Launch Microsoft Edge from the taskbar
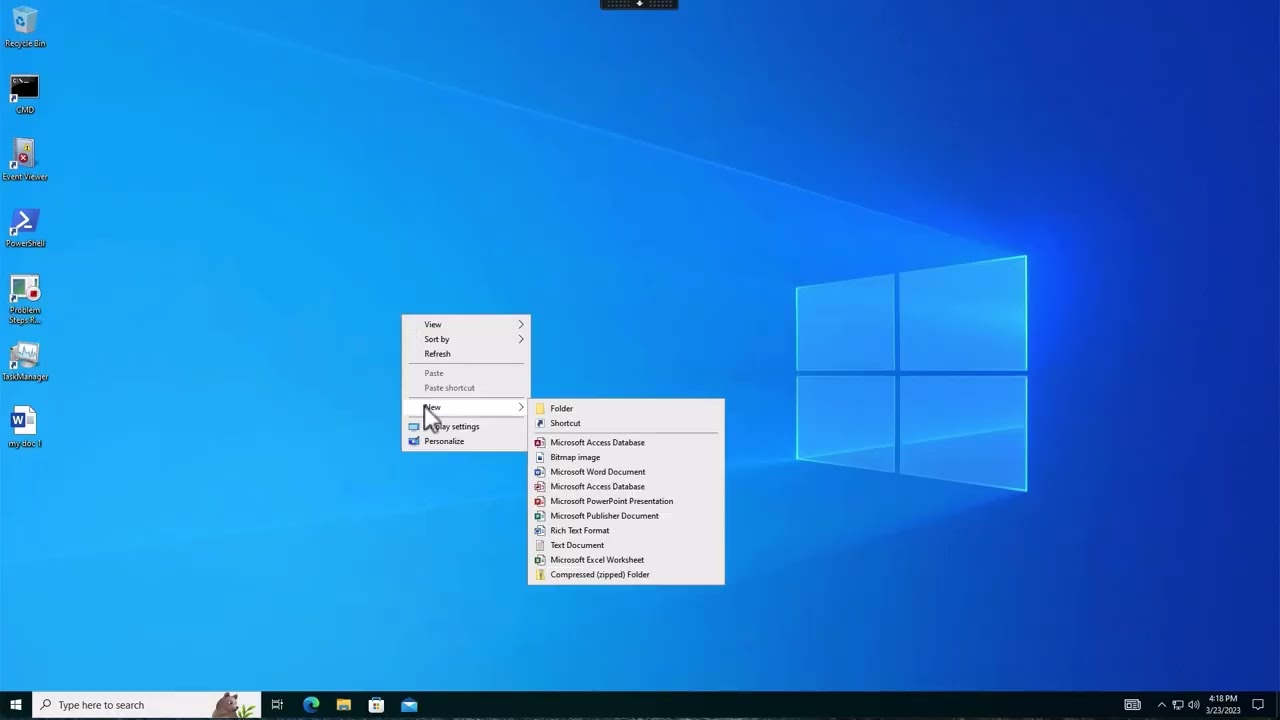The image size is (1280, 720). pos(311,705)
